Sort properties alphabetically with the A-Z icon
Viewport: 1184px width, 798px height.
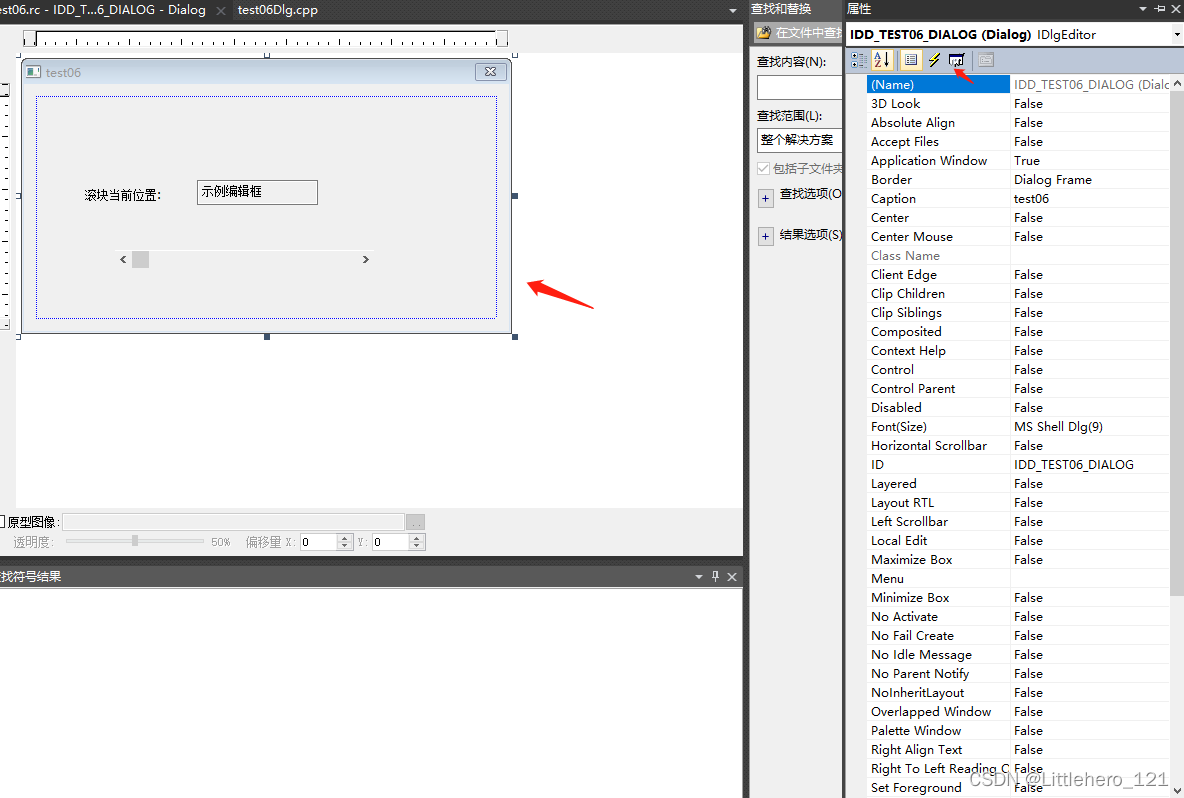pos(881,60)
